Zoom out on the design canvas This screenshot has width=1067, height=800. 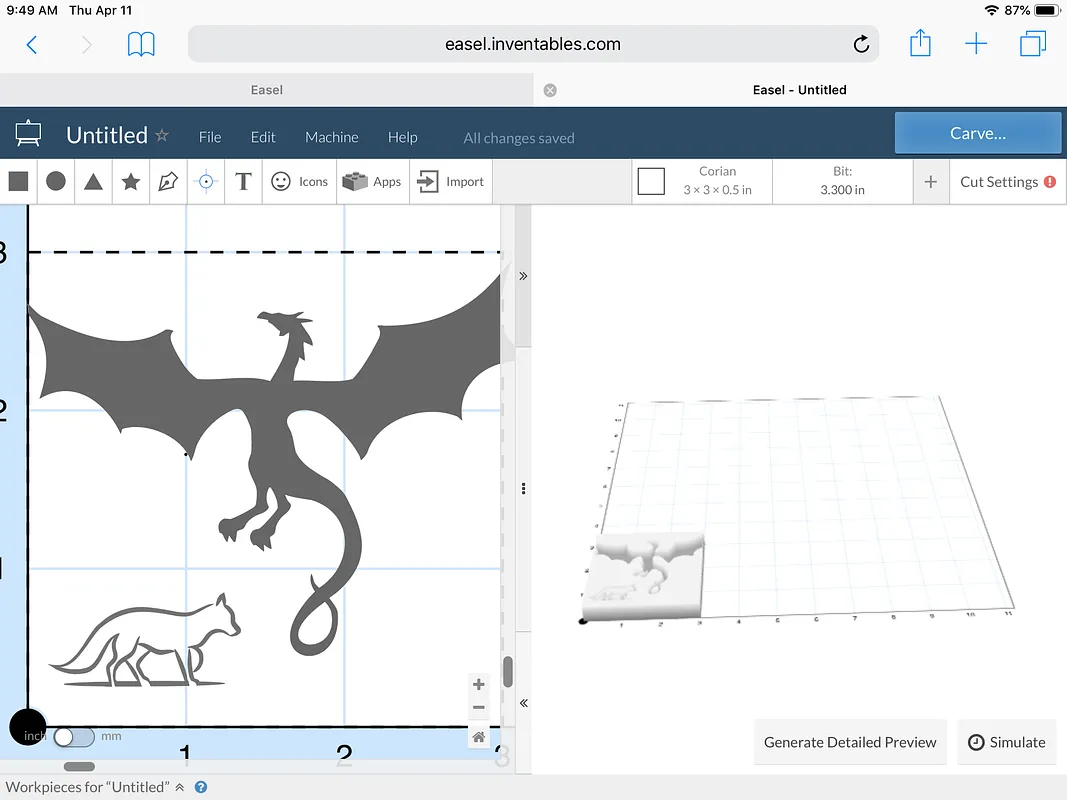tap(478, 707)
